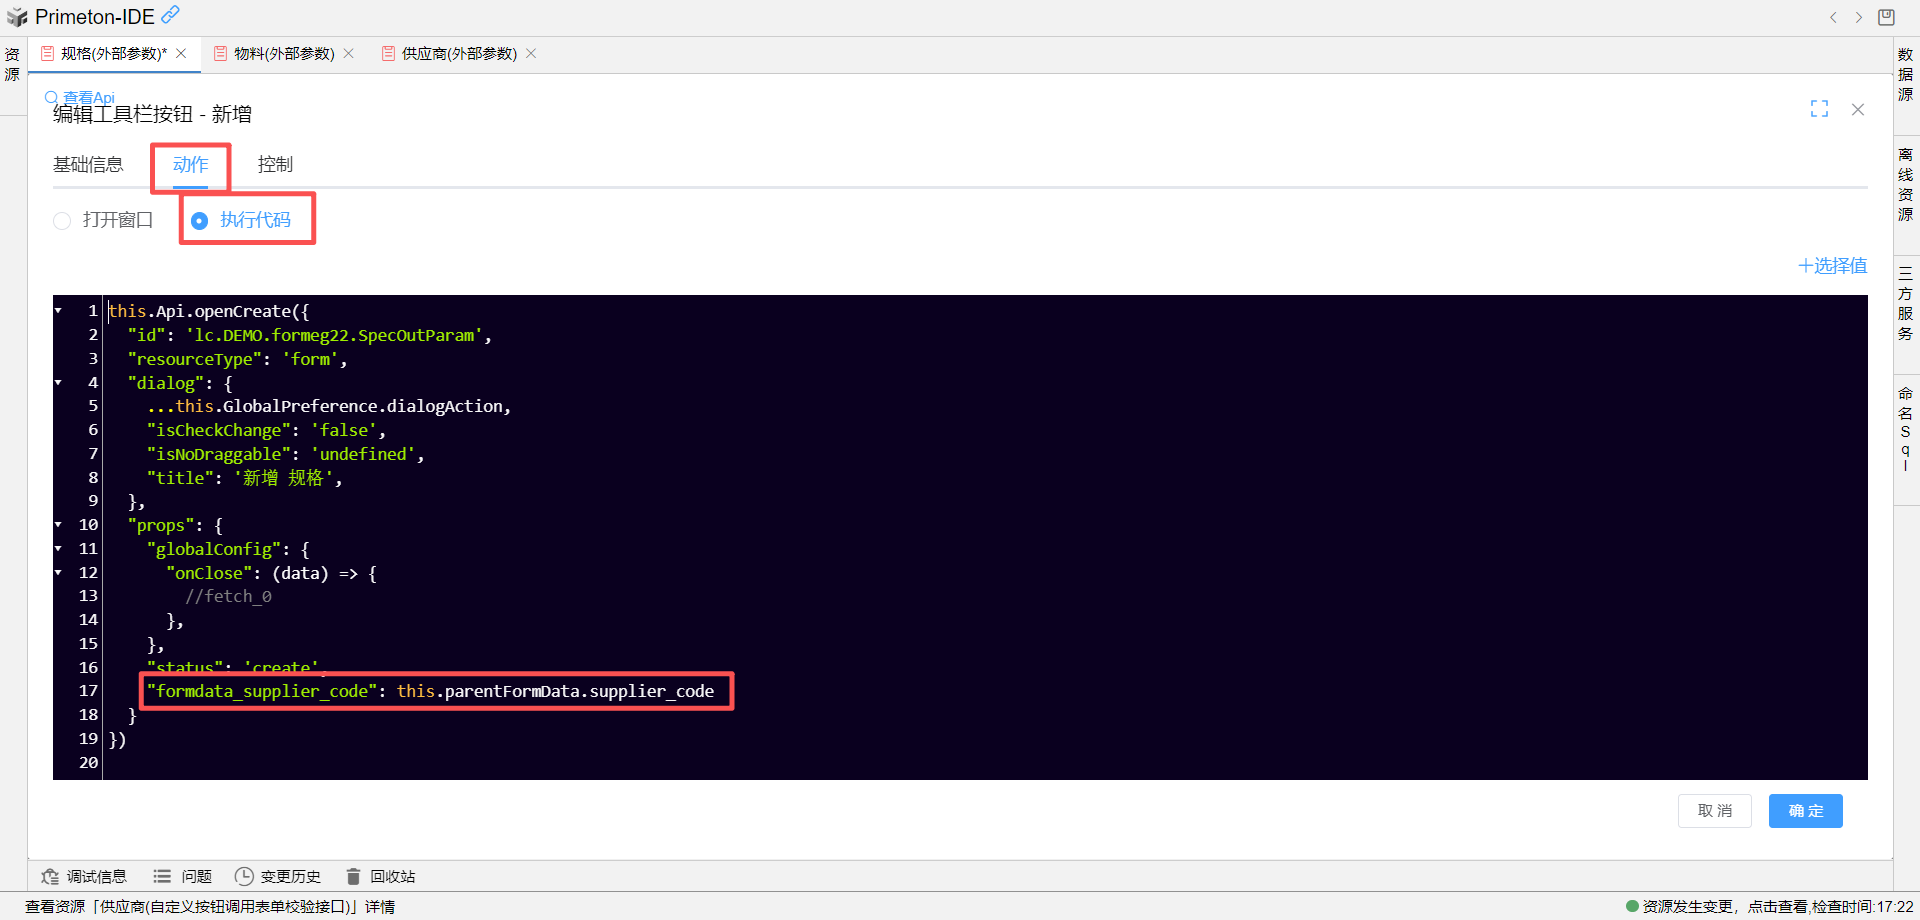Switch to the 基础信息 tab
The width and height of the screenshot is (1920, 920).
point(88,165)
